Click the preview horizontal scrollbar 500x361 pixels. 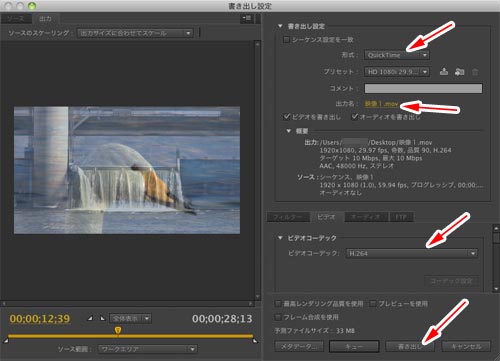pos(128,303)
